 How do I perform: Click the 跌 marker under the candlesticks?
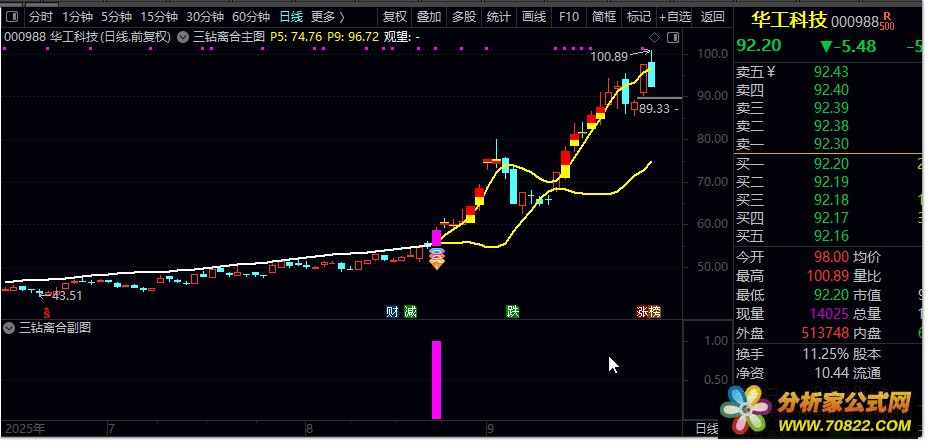point(513,312)
